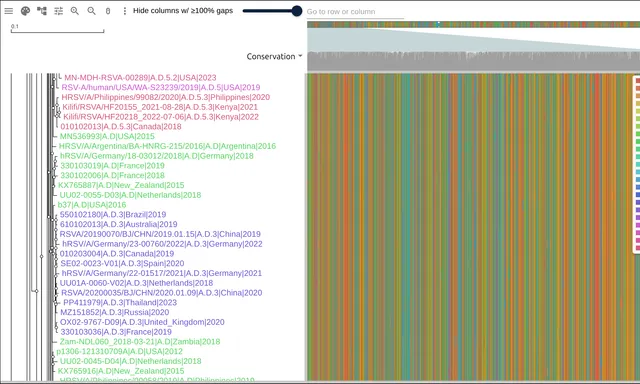This screenshot has height=384, width=640.
Task: Click the gray conservation bar track
Action: [x=473, y=62]
